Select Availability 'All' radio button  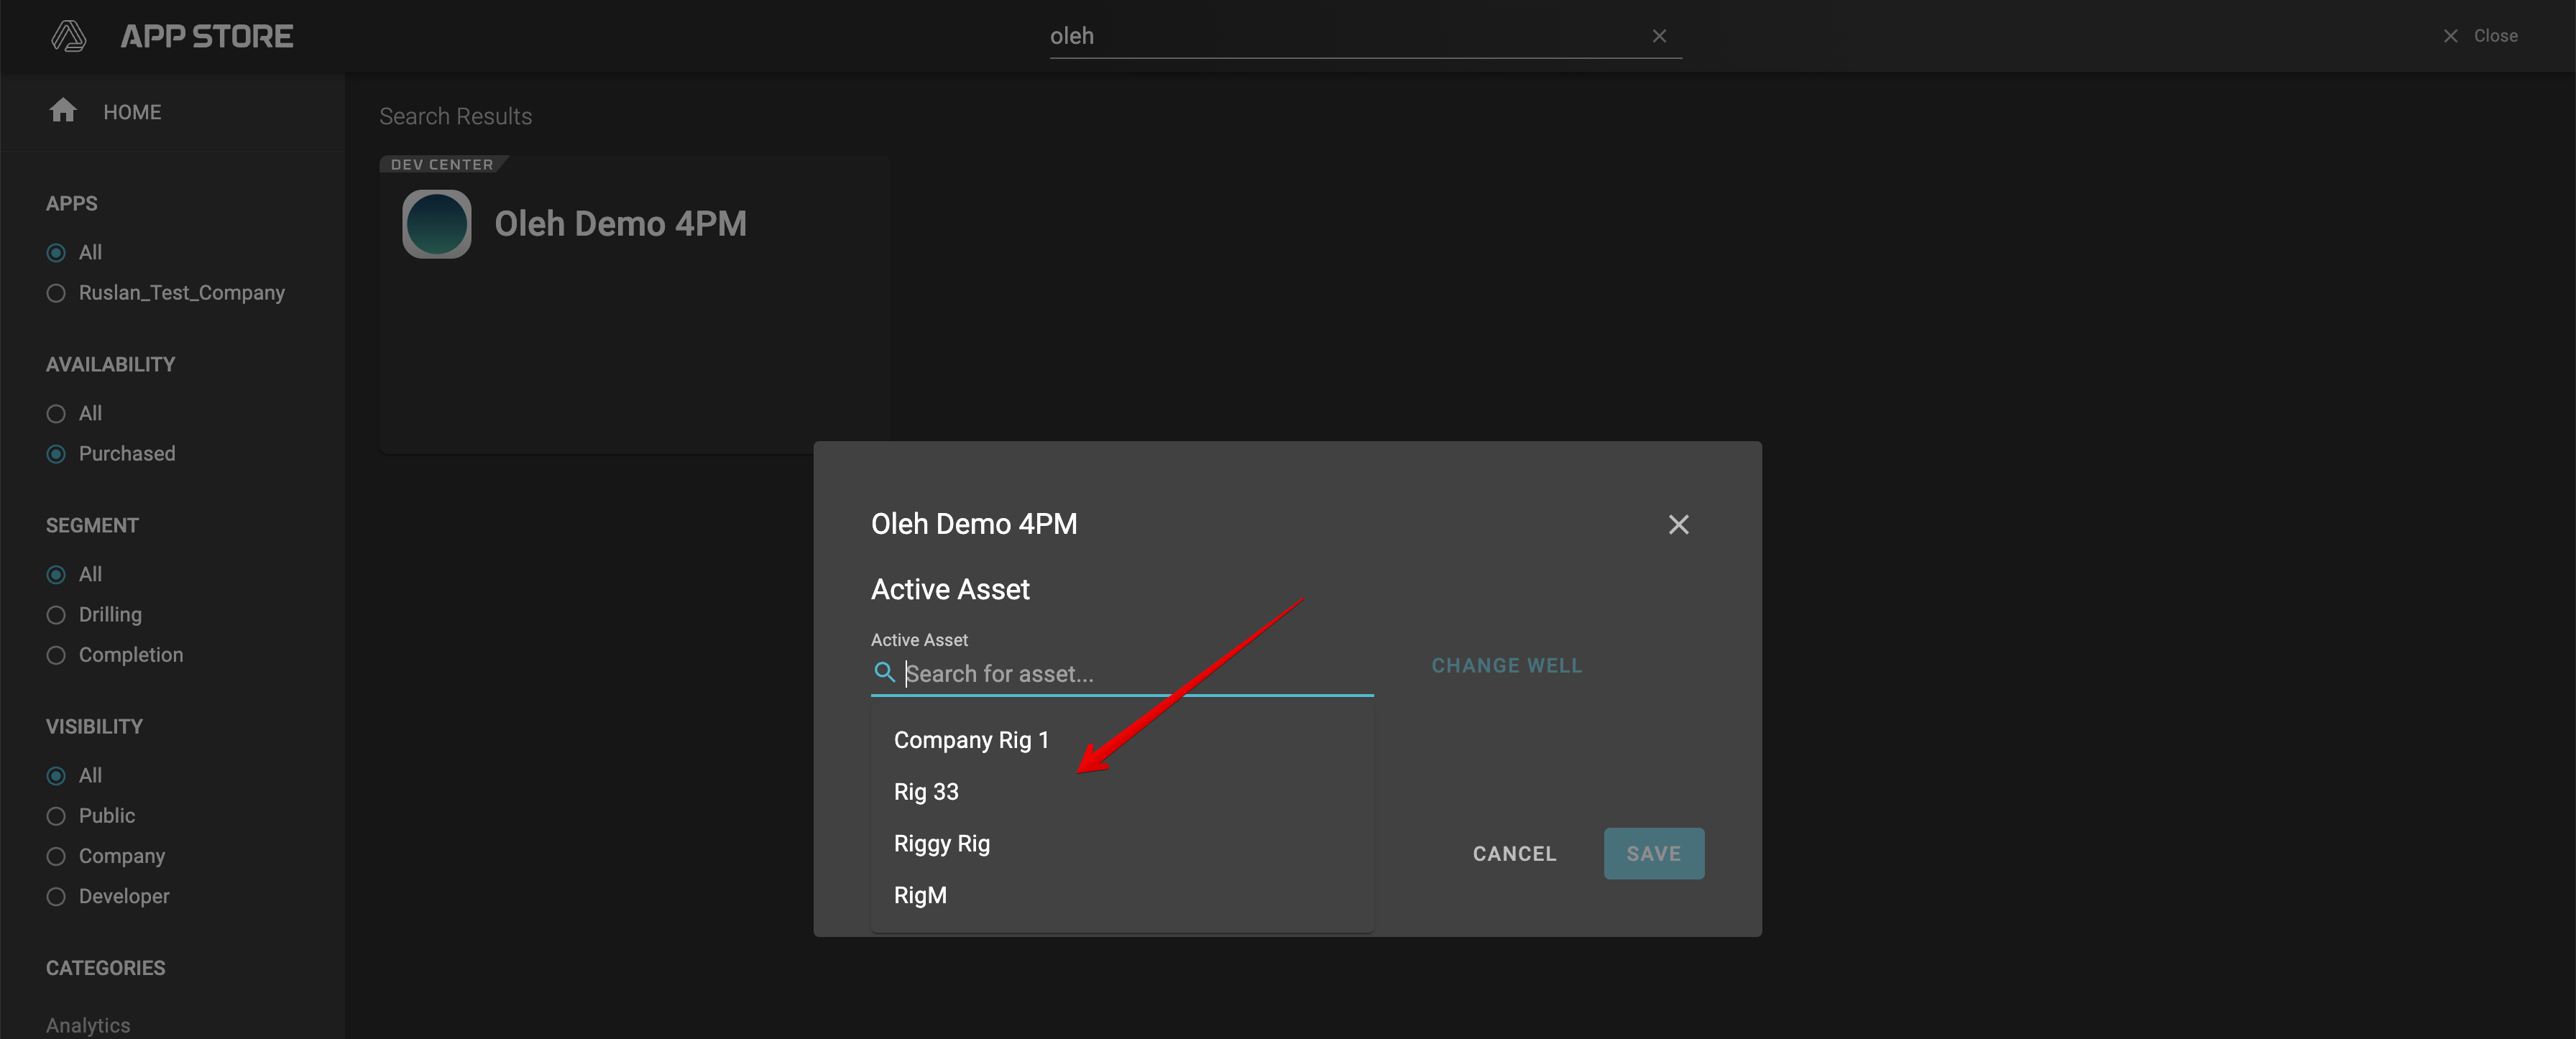coord(56,413)
